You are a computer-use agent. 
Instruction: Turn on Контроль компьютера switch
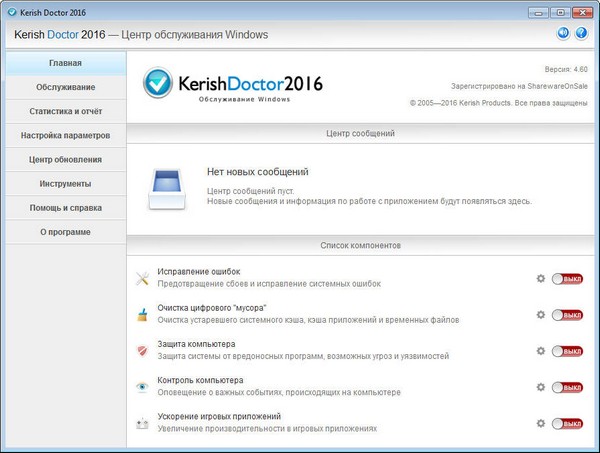(x=567, y=388)
